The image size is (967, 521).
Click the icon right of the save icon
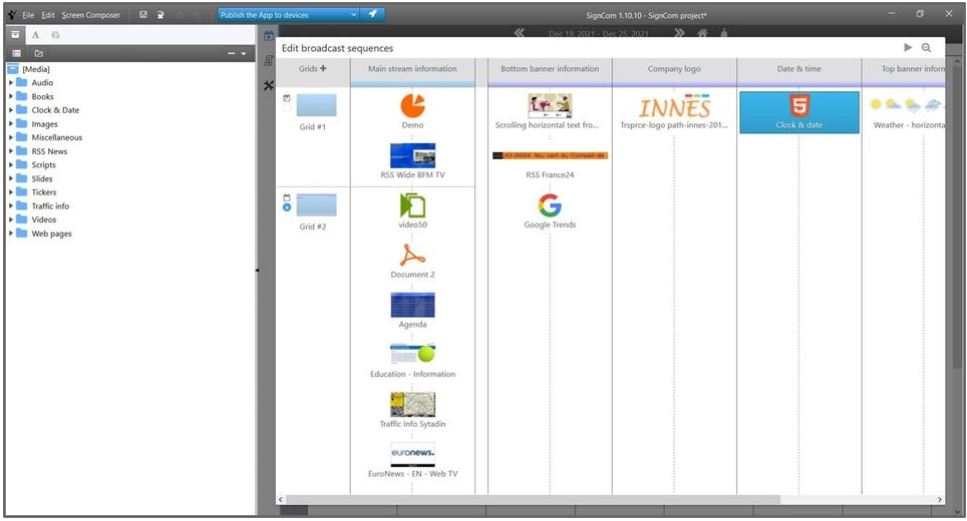(x=160, y=15)
